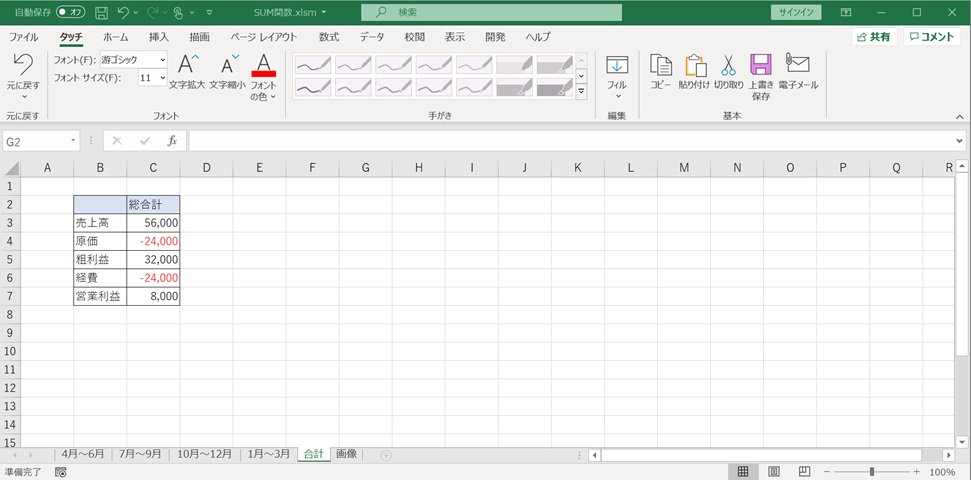Open the フォント サイズ dropdown
This screenshot has height=482, width=971.
click(x=162, y=77)
